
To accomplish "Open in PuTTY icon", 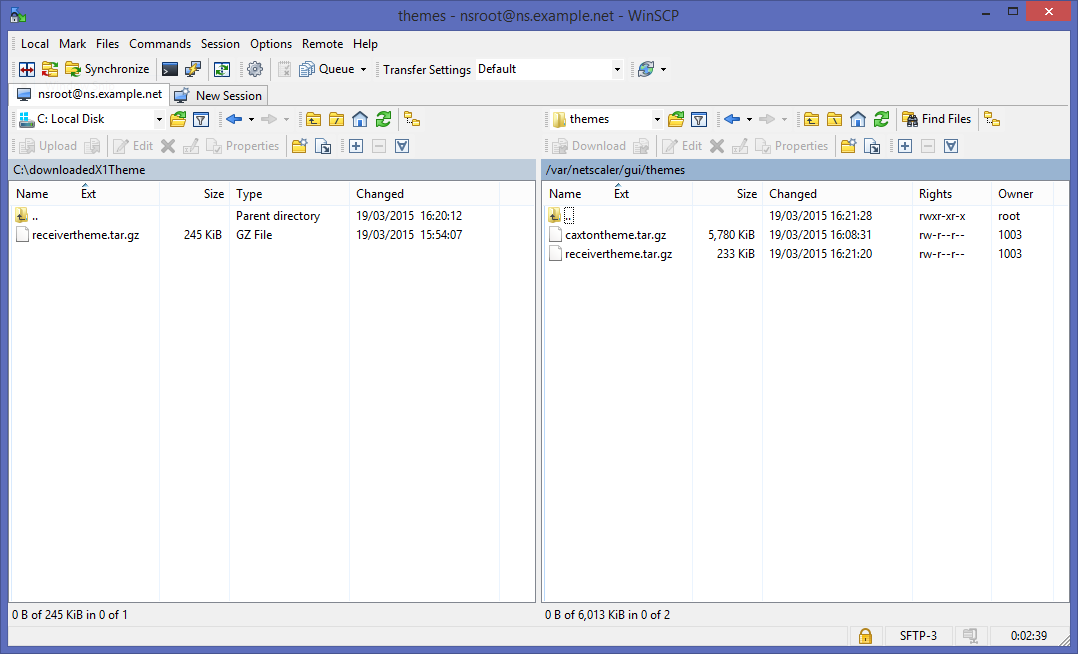I will [193, 70].
